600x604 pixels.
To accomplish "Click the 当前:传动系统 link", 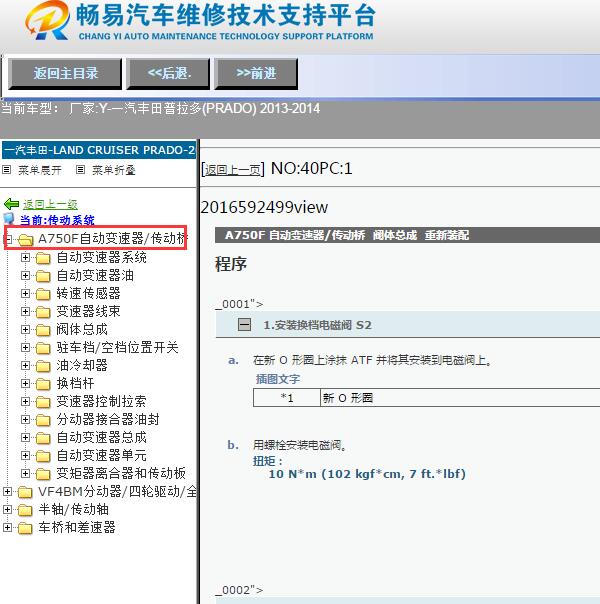I will [x=57, y=220].
